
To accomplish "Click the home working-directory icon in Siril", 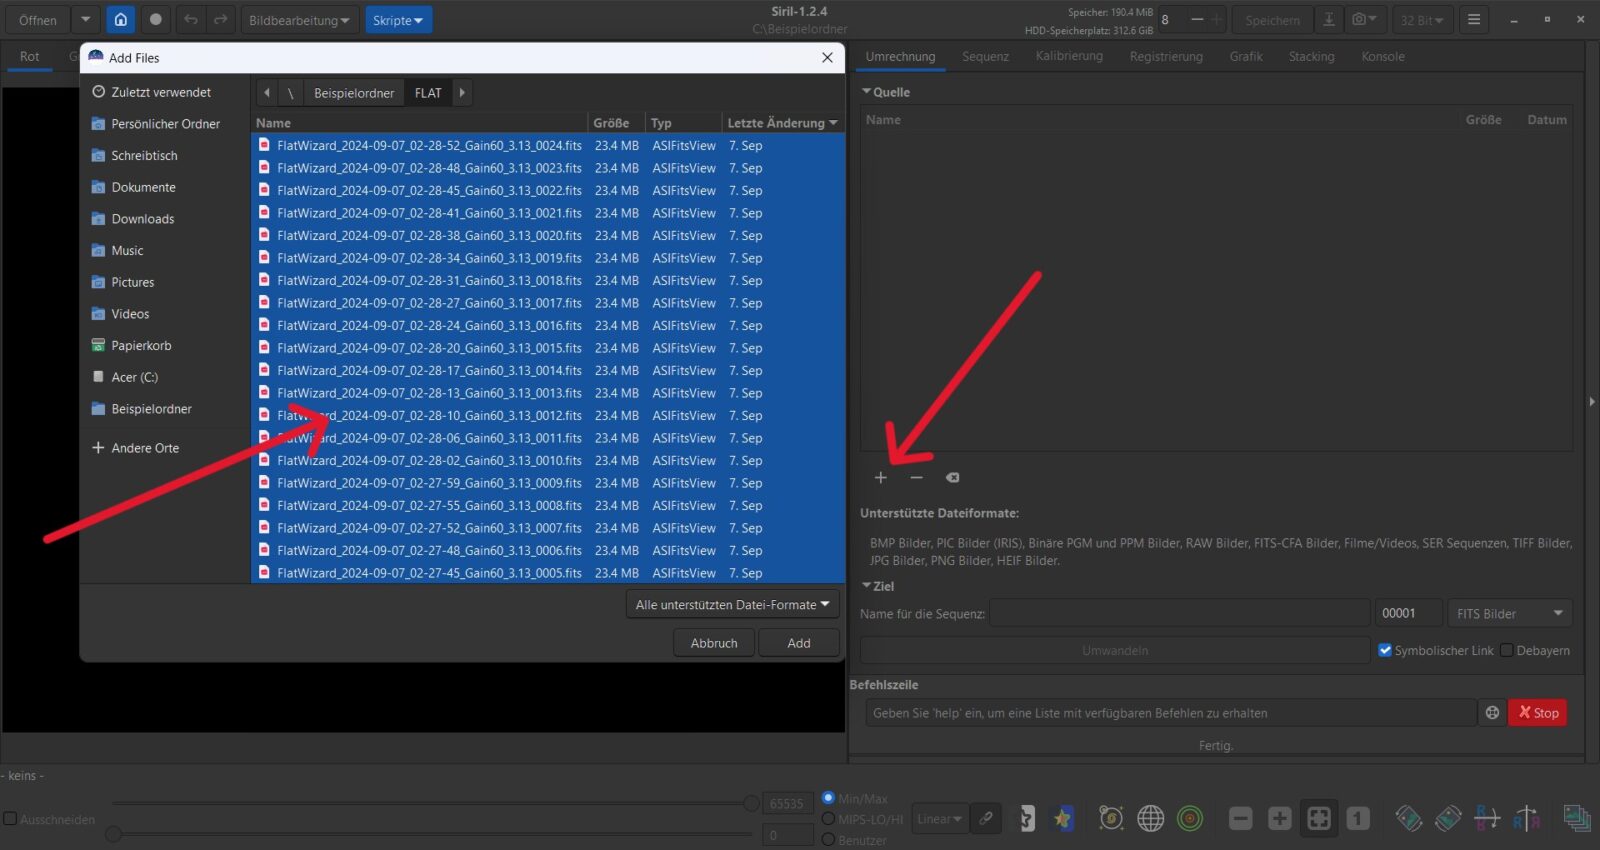I will pyautogui.click(x=120, y=20).
